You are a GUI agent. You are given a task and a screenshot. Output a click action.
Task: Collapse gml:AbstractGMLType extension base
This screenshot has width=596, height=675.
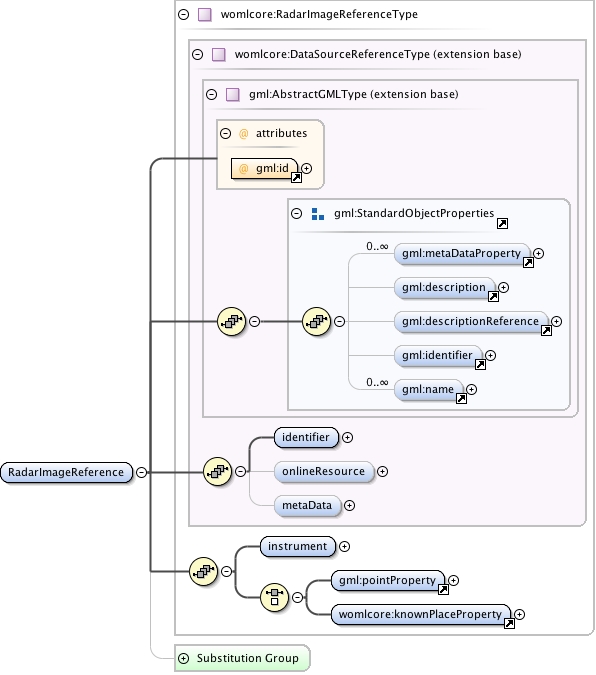(x=211, y=94)
